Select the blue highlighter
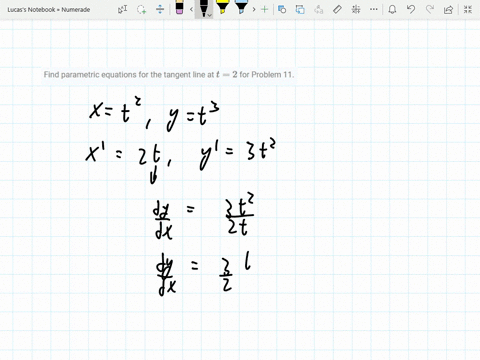 coord(241,8)
